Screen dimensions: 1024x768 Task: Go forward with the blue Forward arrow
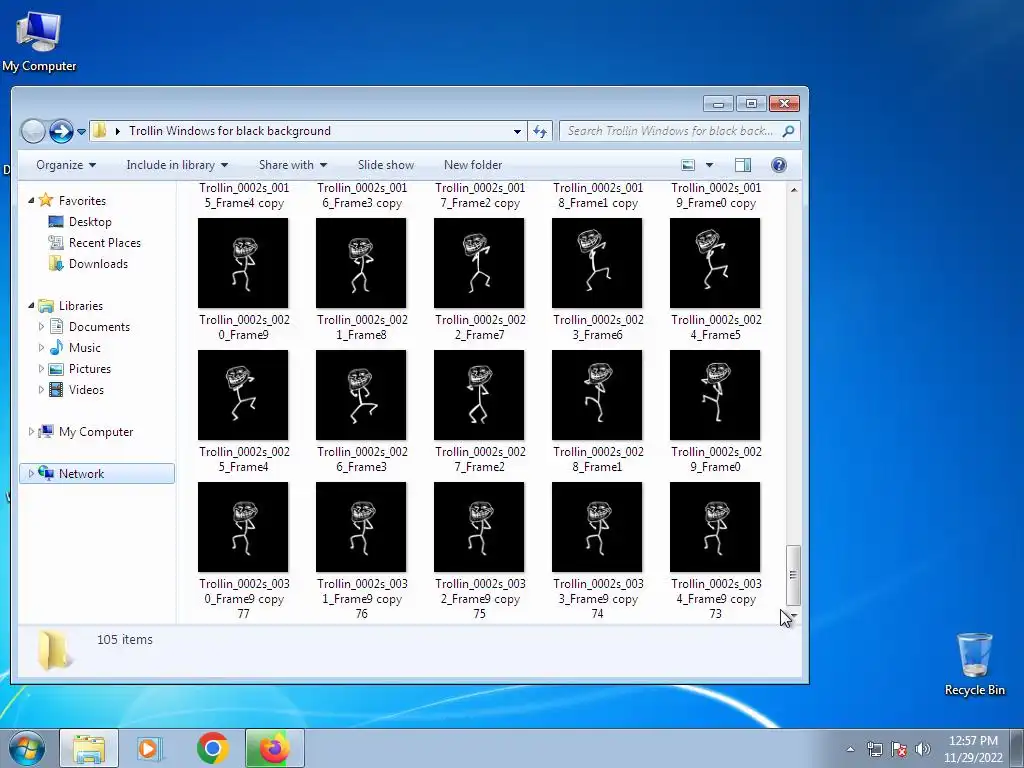[x=61, y=131]
